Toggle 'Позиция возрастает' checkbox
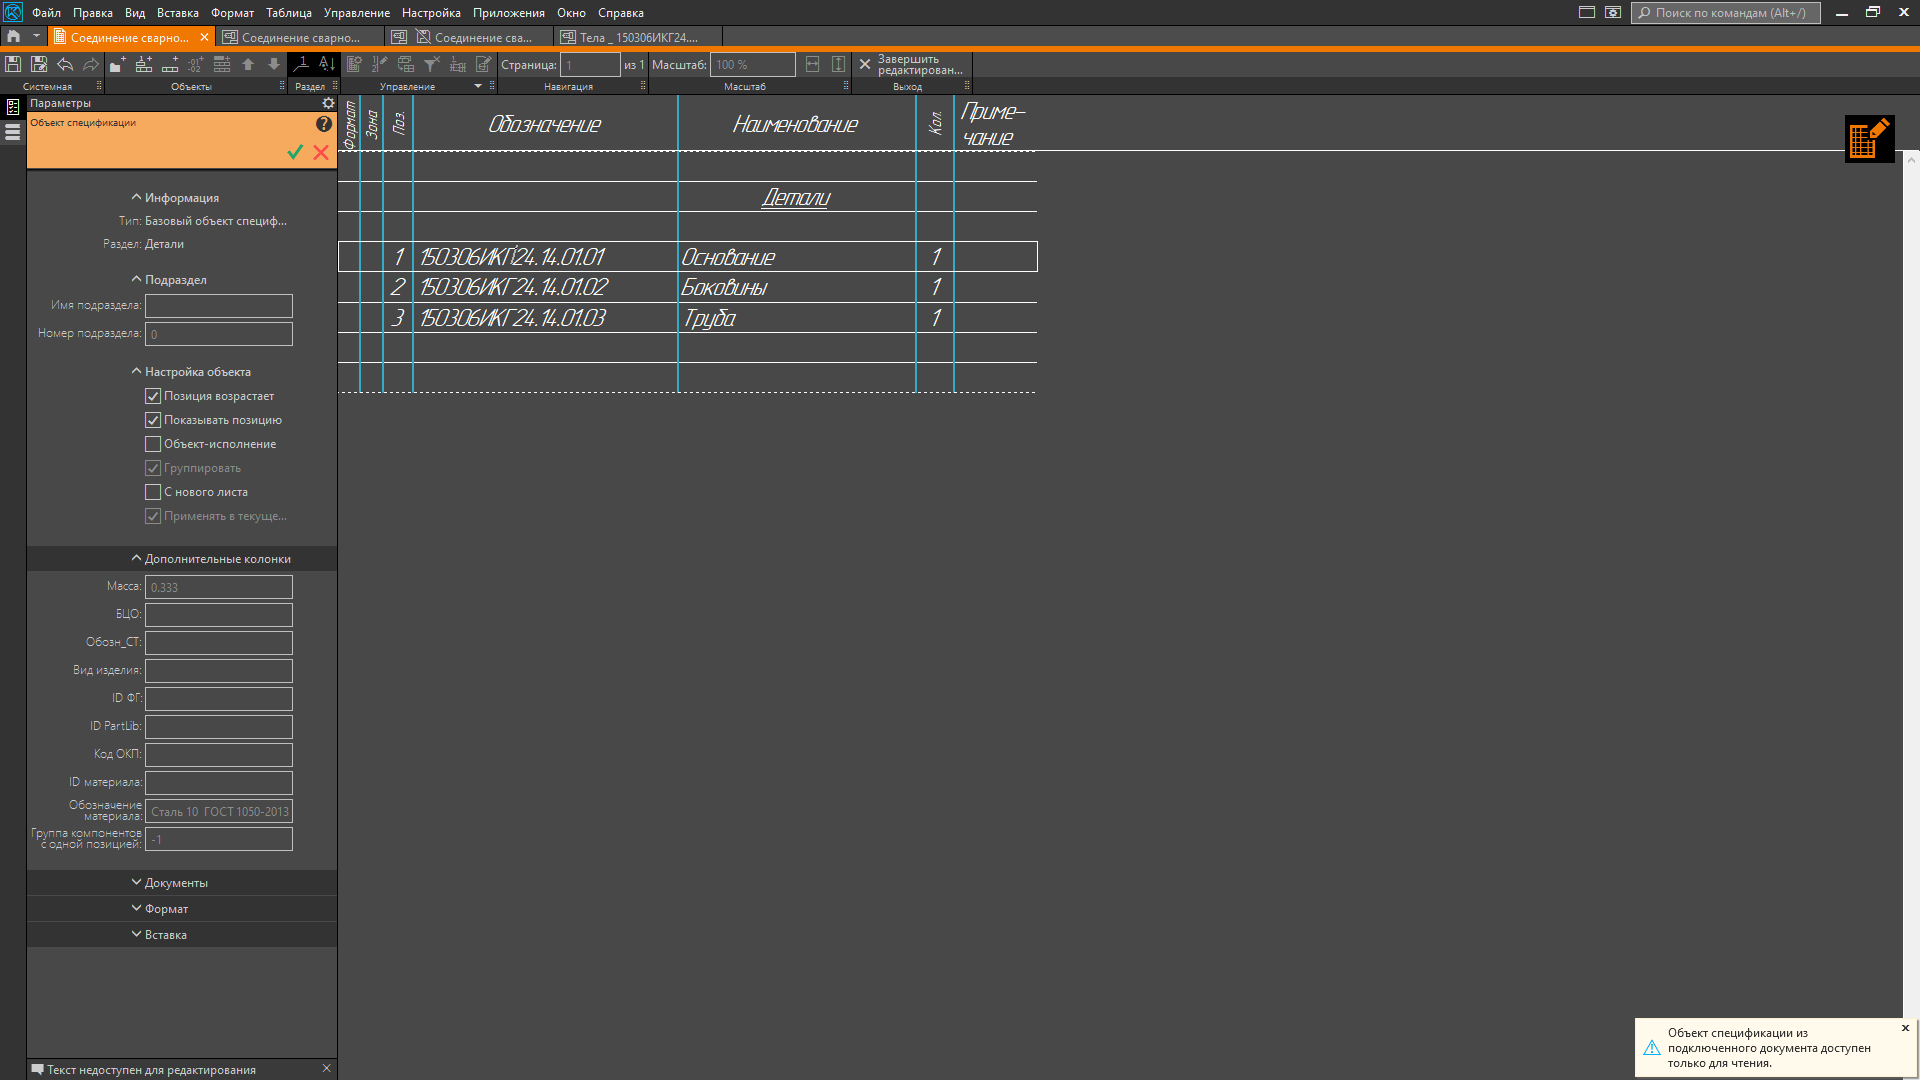Screen dimensions: 1920x1080 tap(153, 396)
